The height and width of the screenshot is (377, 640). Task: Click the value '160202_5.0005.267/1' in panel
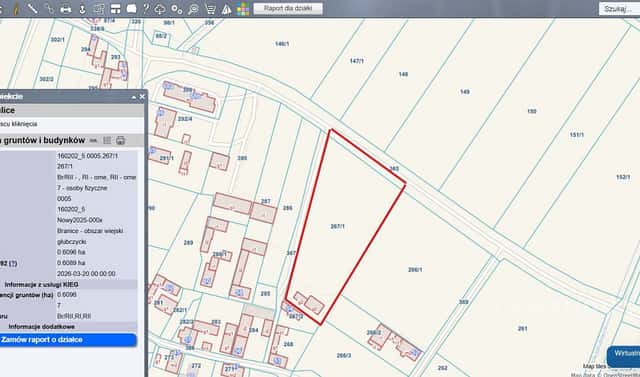[88, 156]
